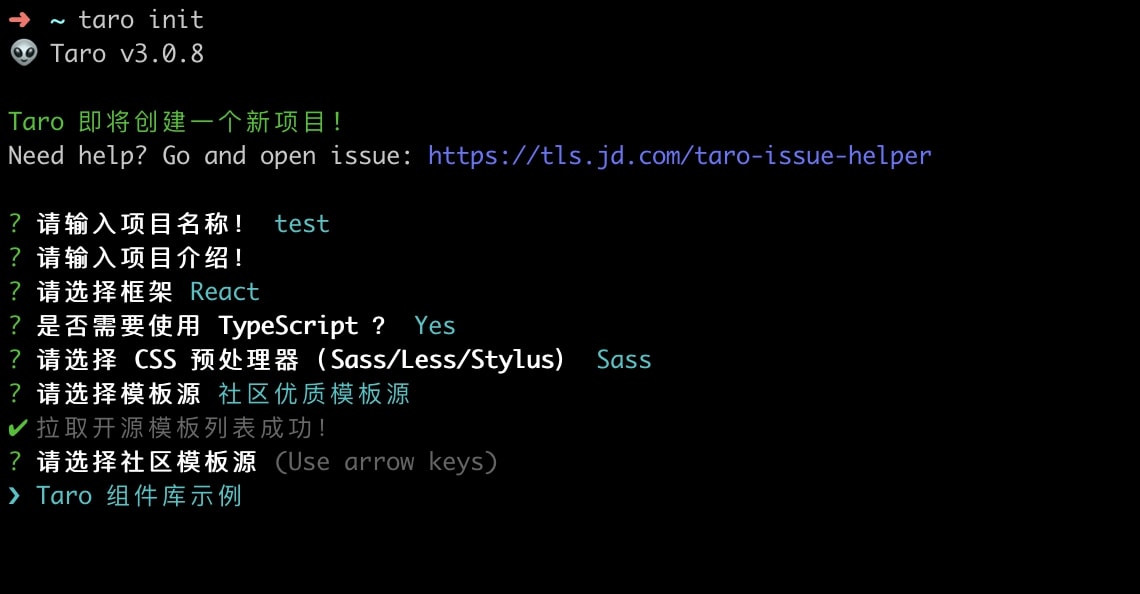Click the question mark before 请输入项目名称
Viewport: 1140px width, 594px height.
coord(15,224)
